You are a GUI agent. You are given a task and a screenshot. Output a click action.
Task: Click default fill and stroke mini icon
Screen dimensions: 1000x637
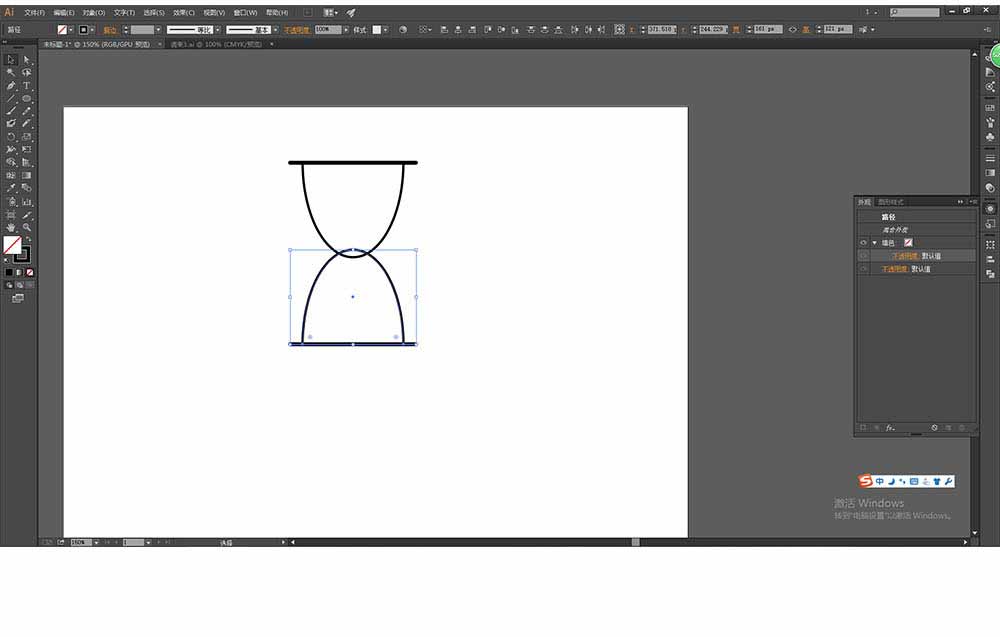8,260
